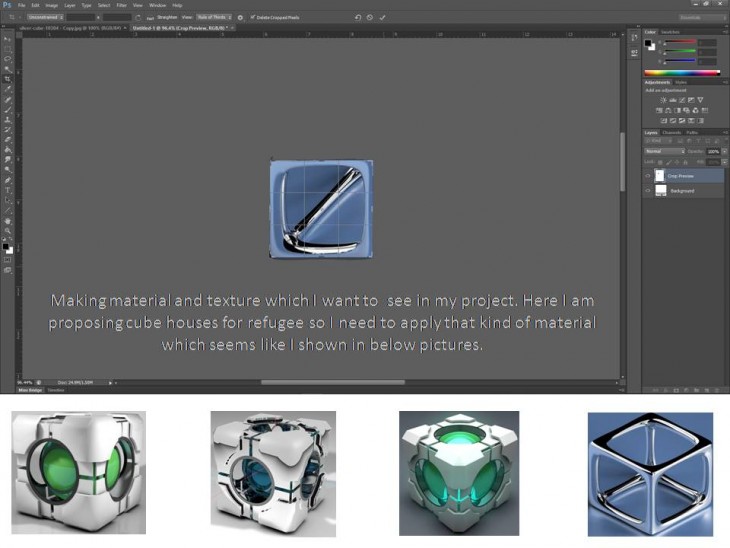Hide the Background layer
Image resolution: width=730 pixels, height=548 pixels.
tap(649, 190)
